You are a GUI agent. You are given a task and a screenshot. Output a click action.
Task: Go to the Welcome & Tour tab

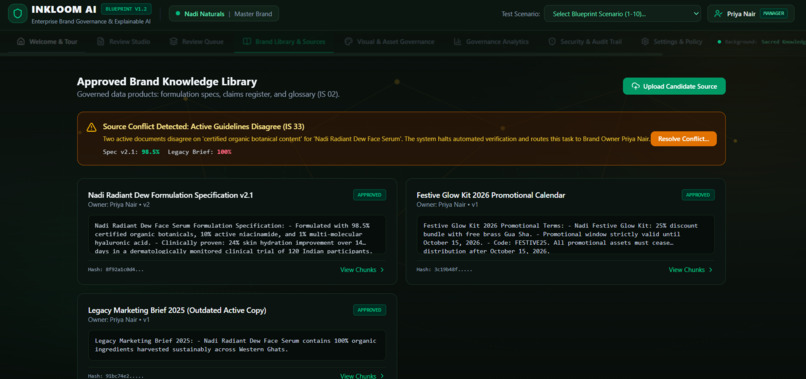(x=47, y=42)
